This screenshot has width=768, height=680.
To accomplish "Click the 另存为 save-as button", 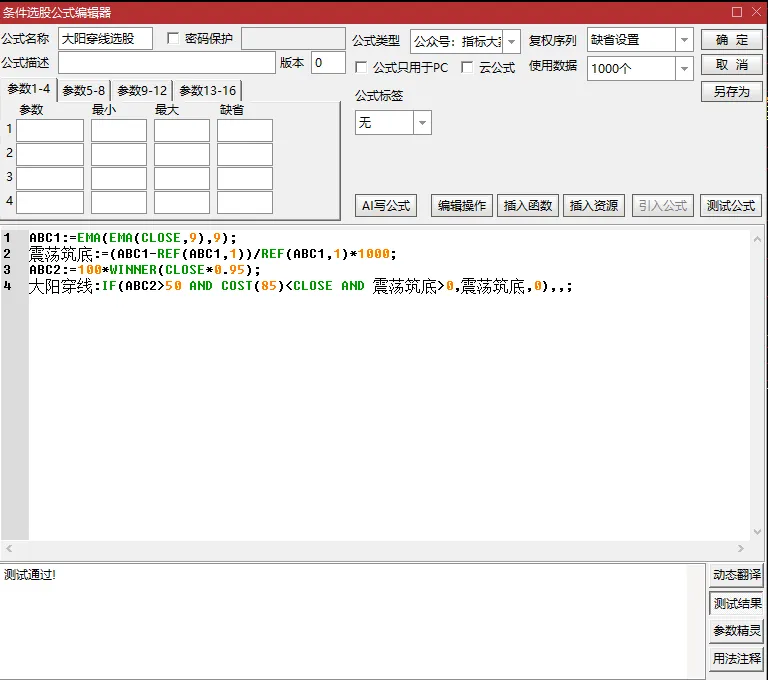I will click(731, 92).
